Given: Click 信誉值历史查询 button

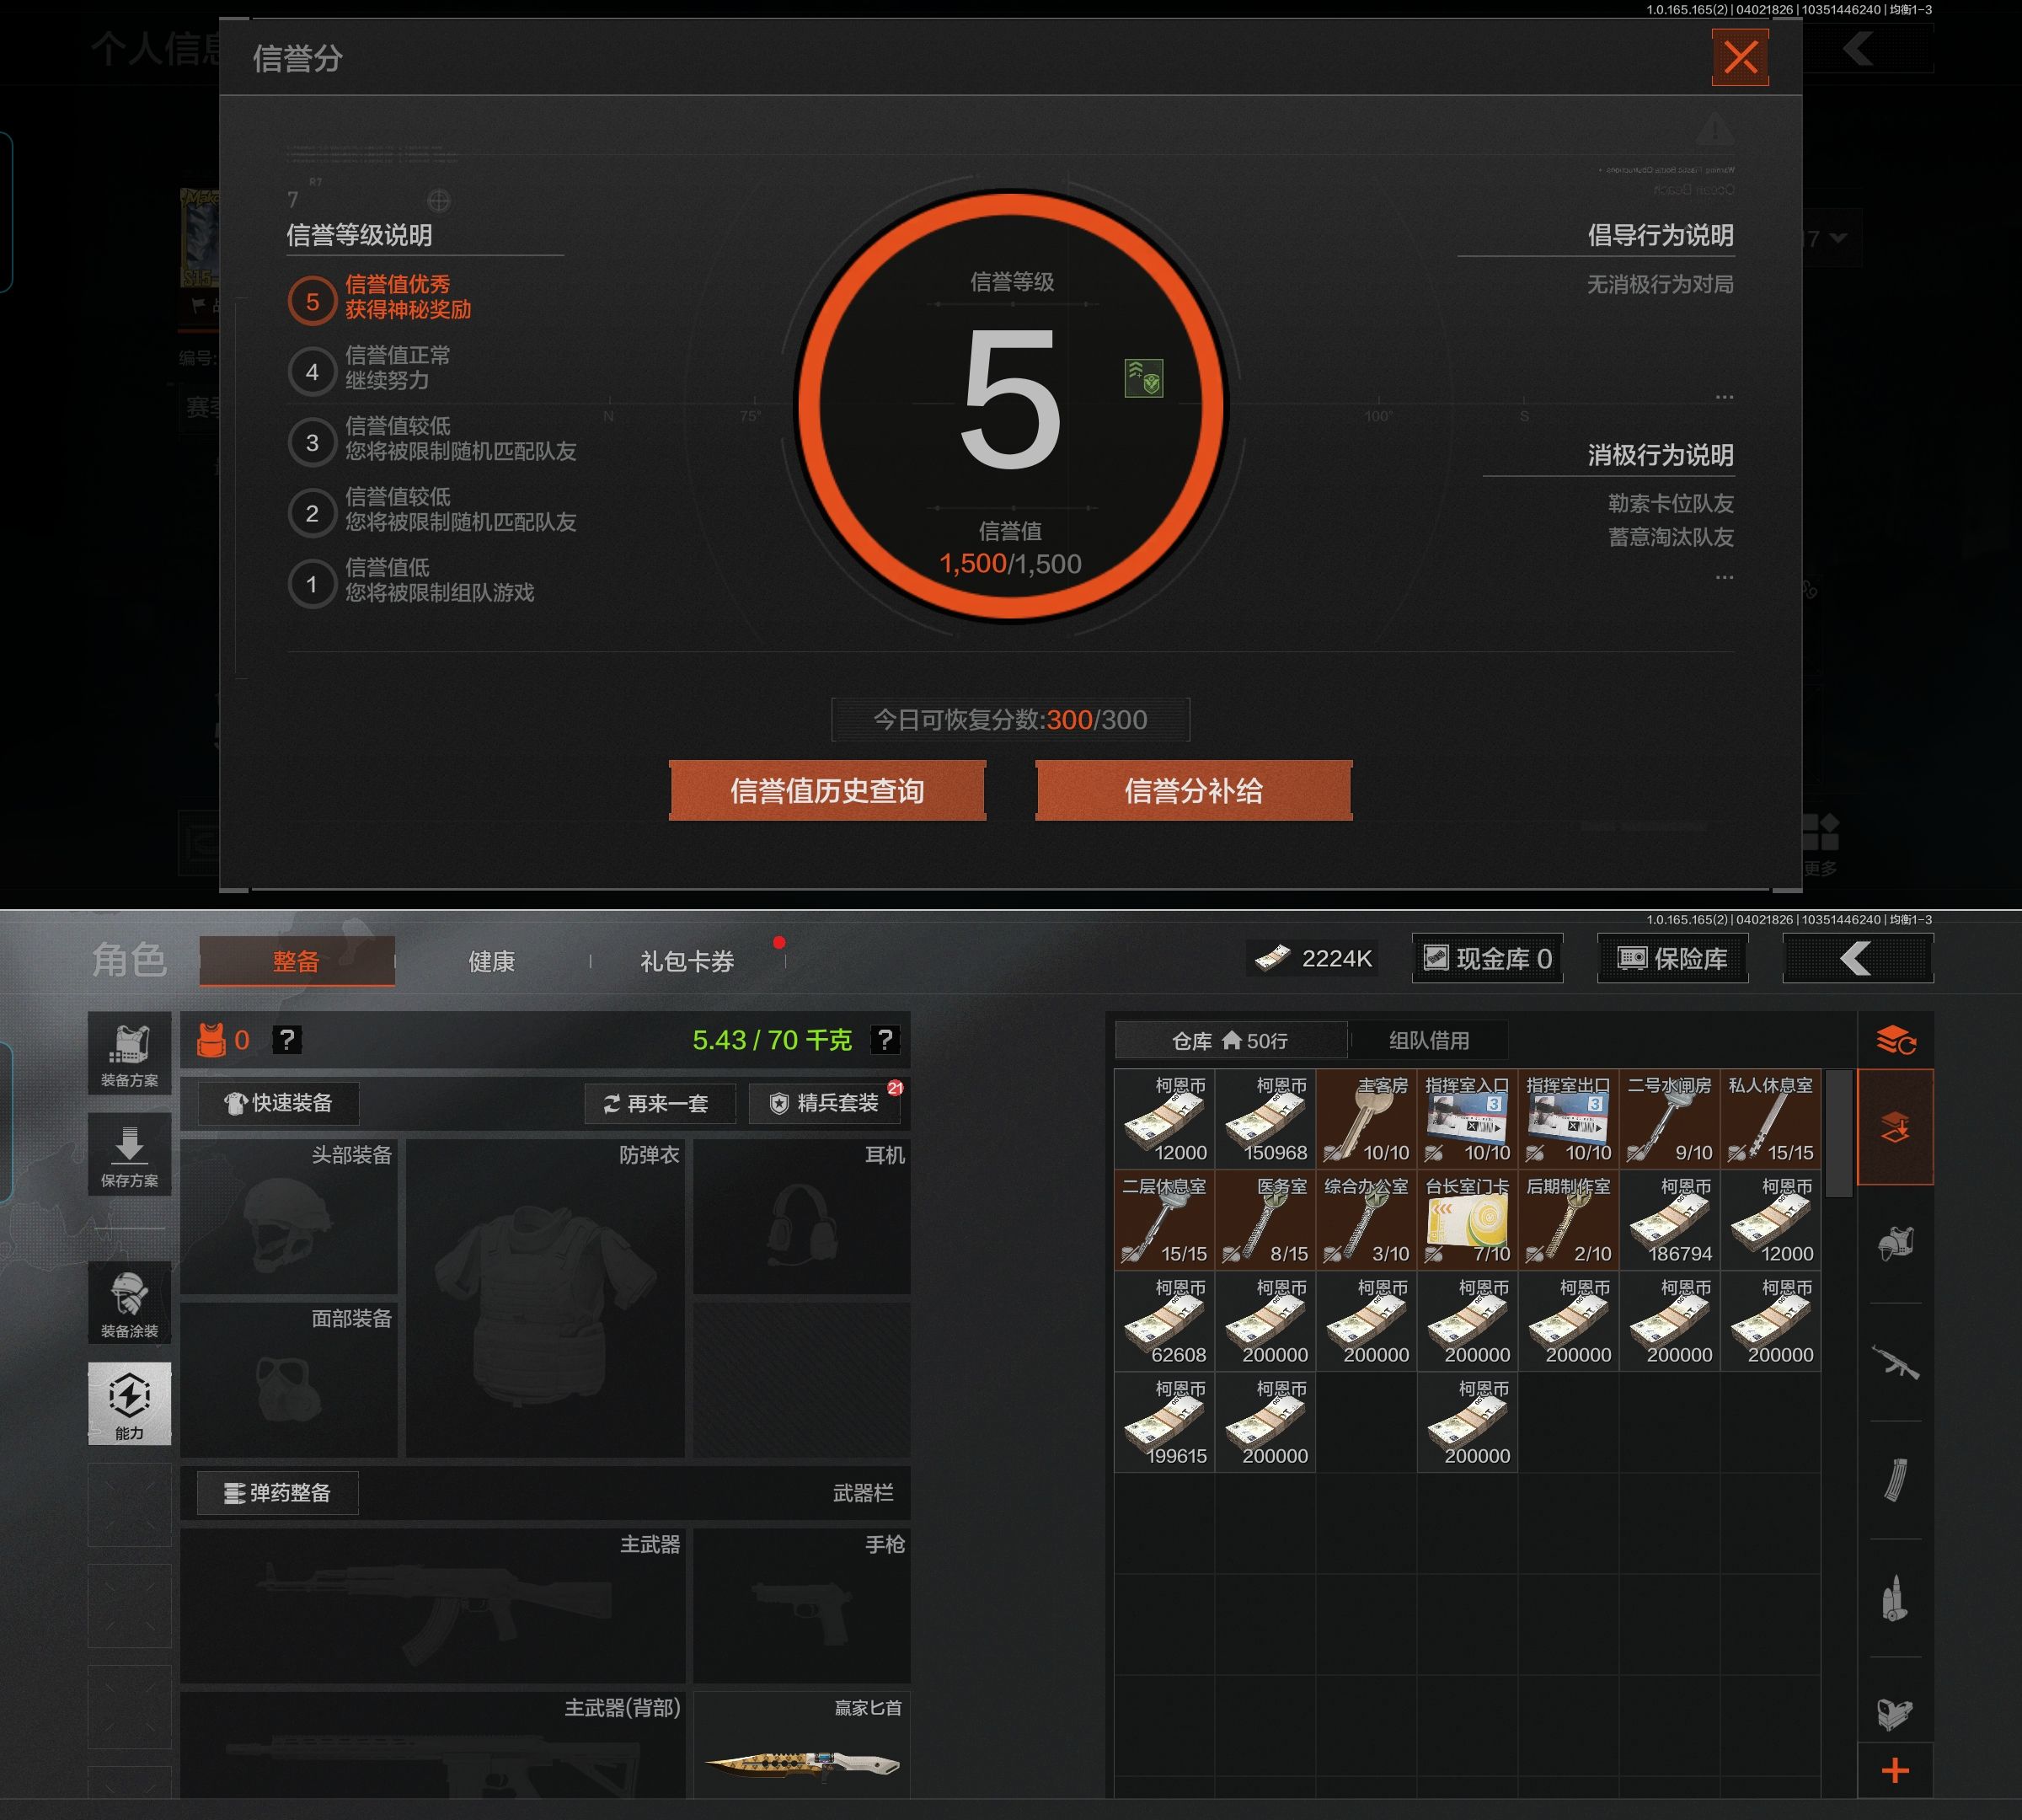Looking at the screenshot, I should pos(827,791).
